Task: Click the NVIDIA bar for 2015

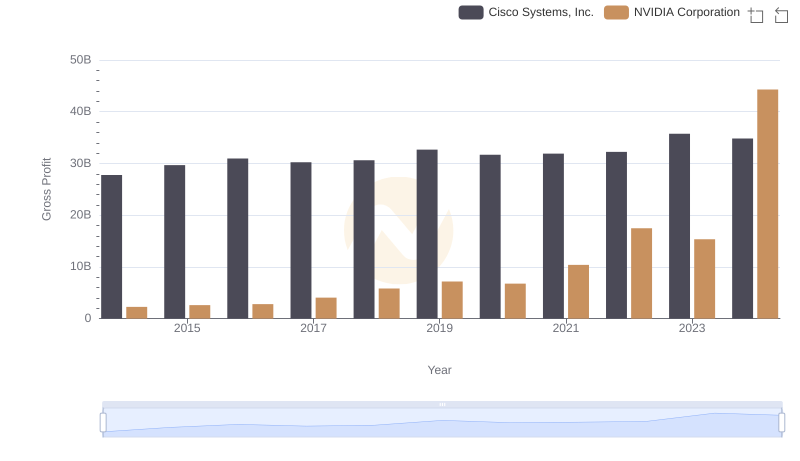Action: [199, 312]
